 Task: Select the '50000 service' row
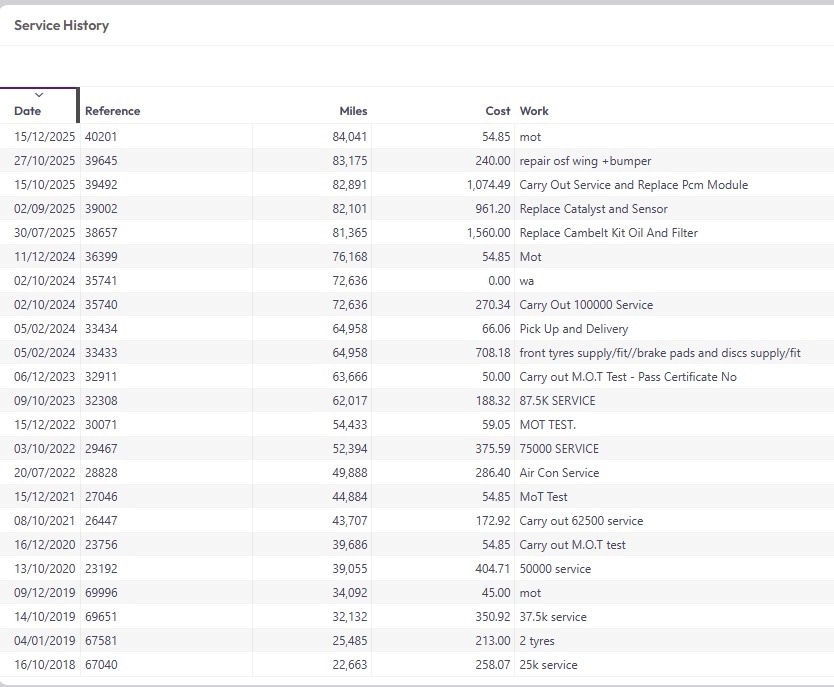click(x=555, y=569)
